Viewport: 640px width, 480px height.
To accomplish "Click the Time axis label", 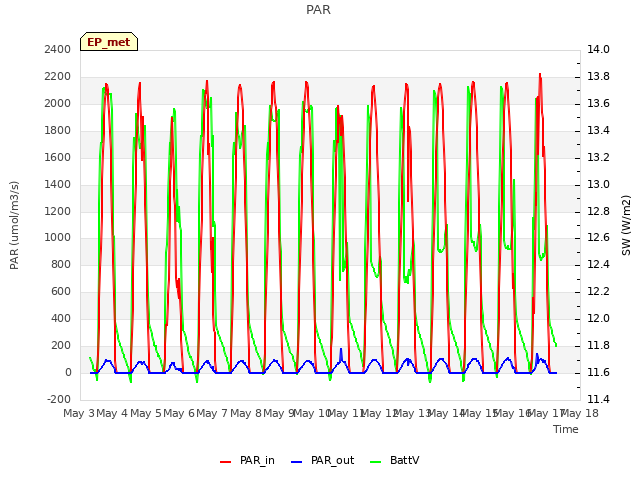I will 566,429.
